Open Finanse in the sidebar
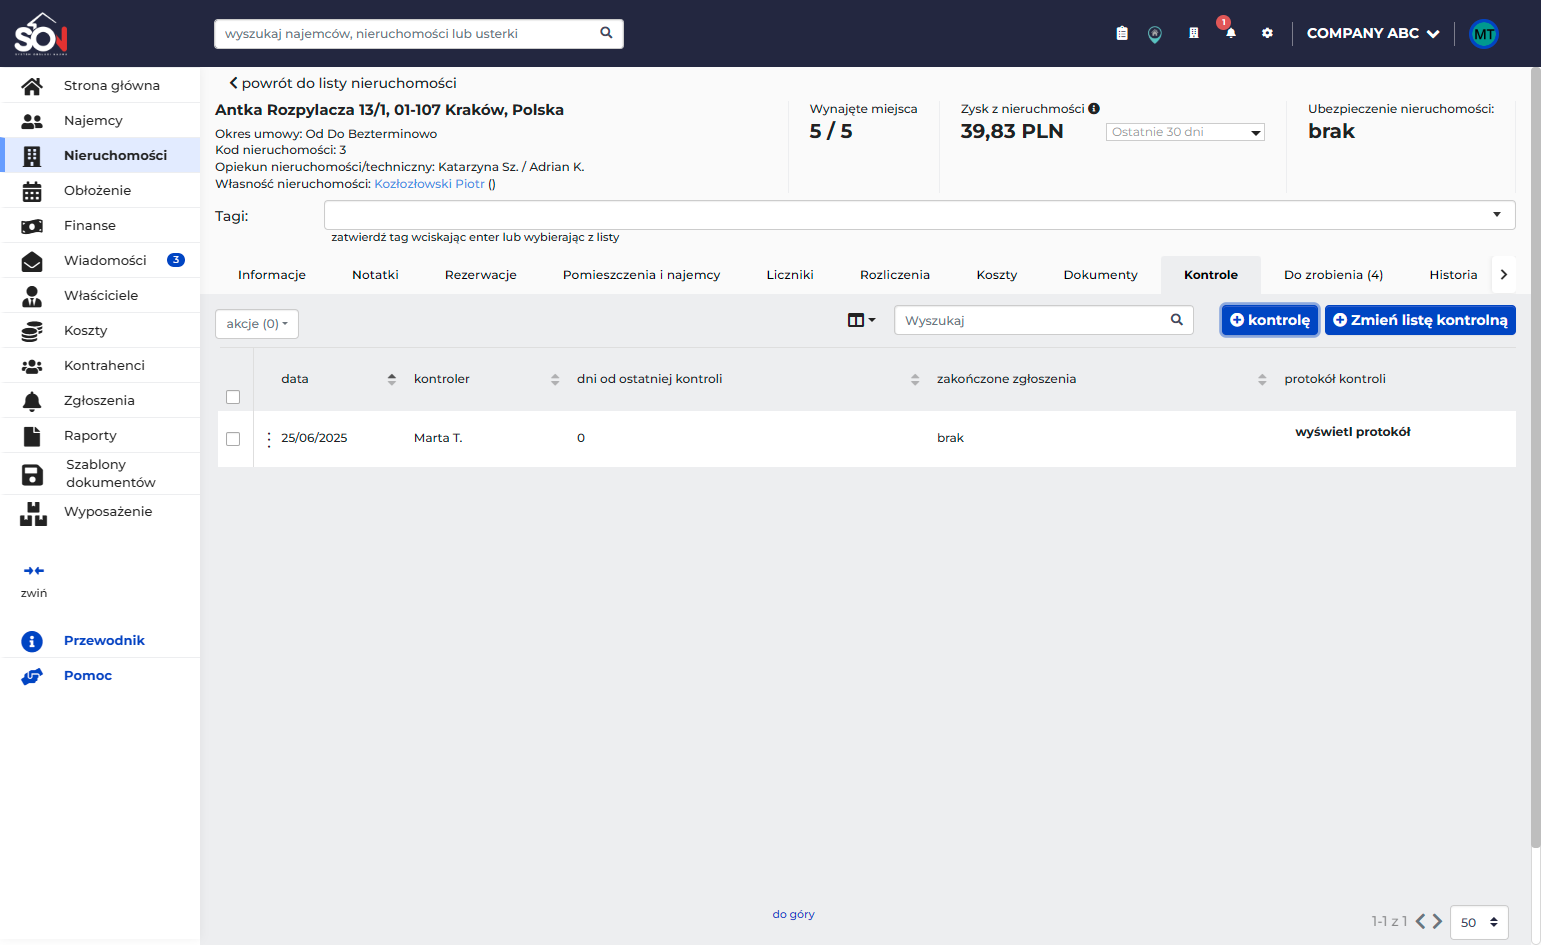 click(100, 225)
